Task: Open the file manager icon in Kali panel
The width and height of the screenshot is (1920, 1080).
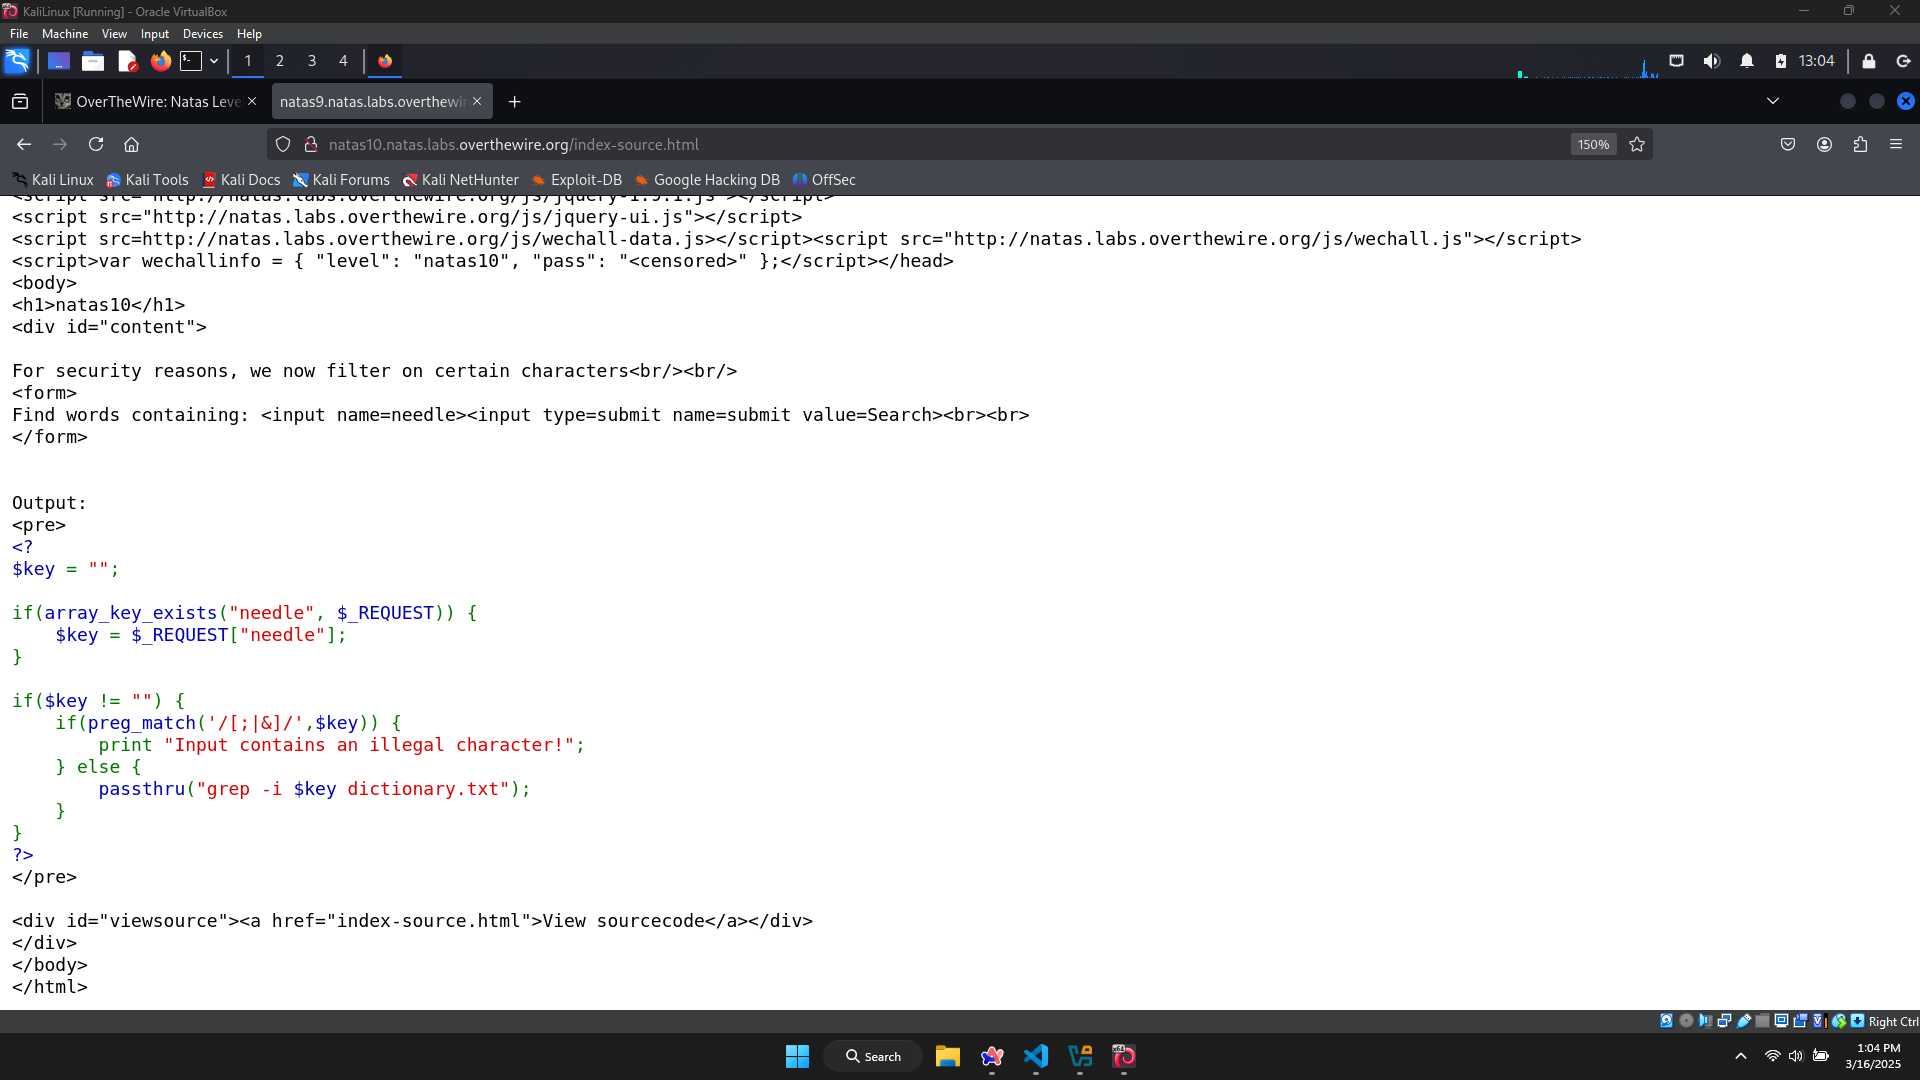Action: [93, 61]
